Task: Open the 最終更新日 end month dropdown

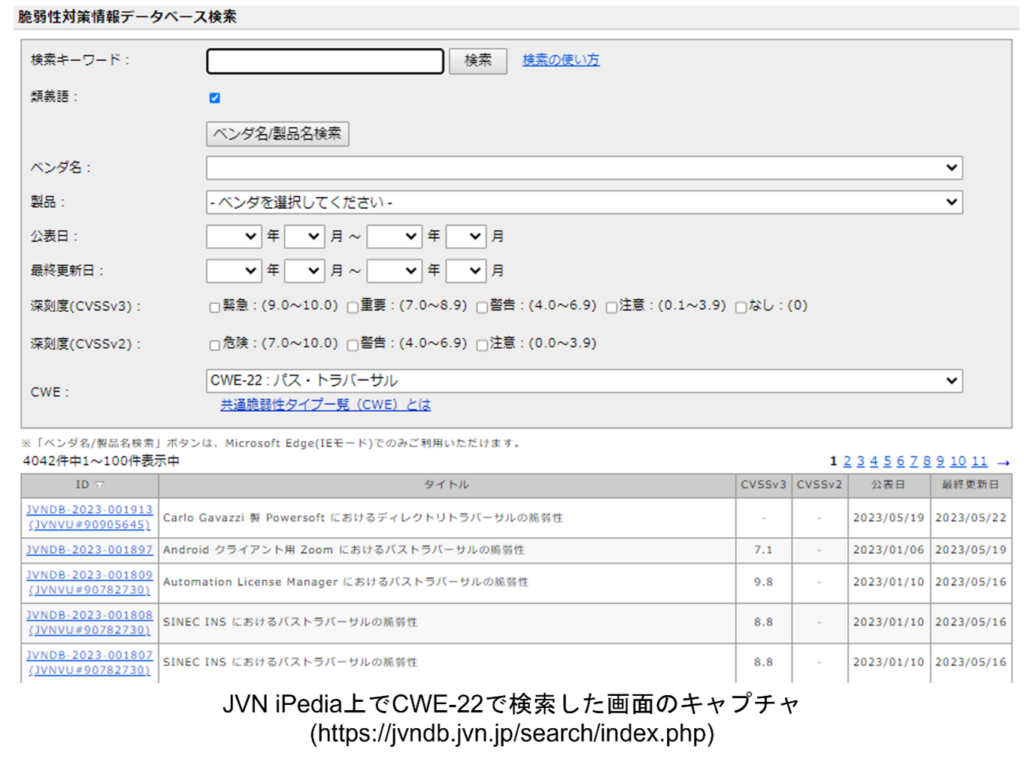Action: 466,271
